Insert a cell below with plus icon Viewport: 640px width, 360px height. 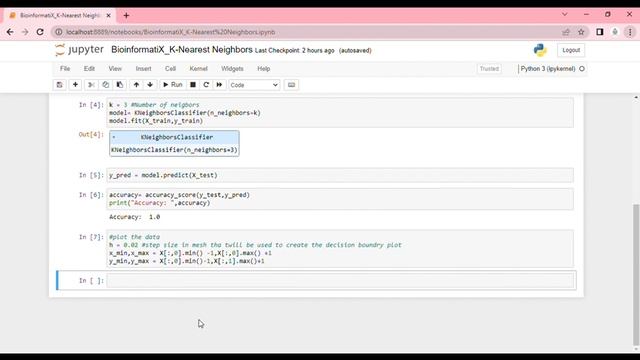click(75, 85)
